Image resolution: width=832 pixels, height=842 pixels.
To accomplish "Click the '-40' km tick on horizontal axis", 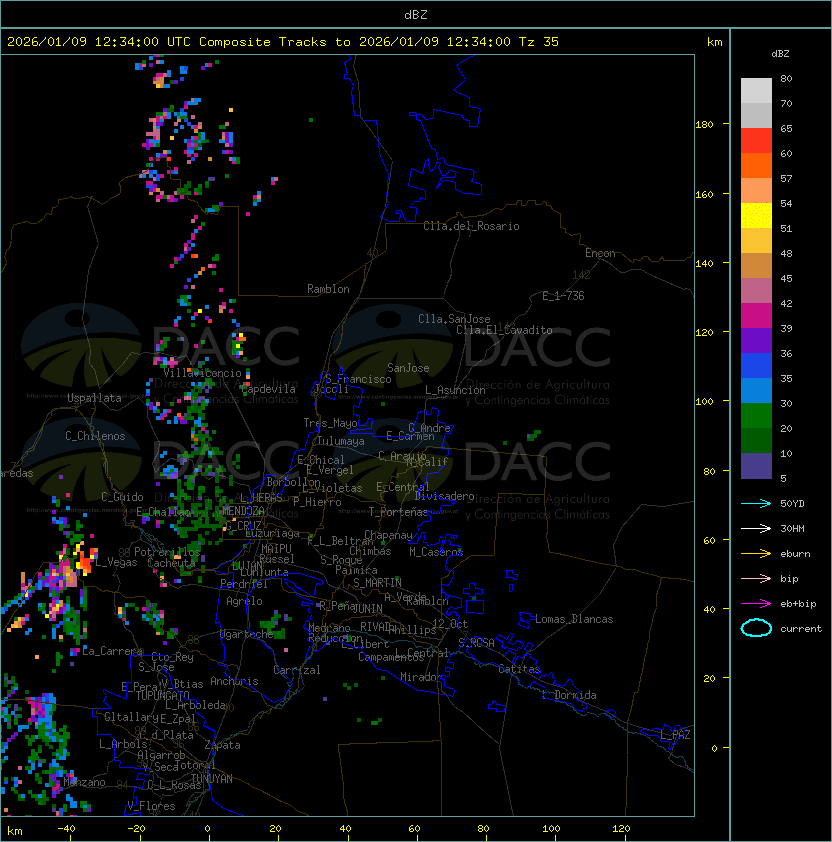I will click(66, 829).
